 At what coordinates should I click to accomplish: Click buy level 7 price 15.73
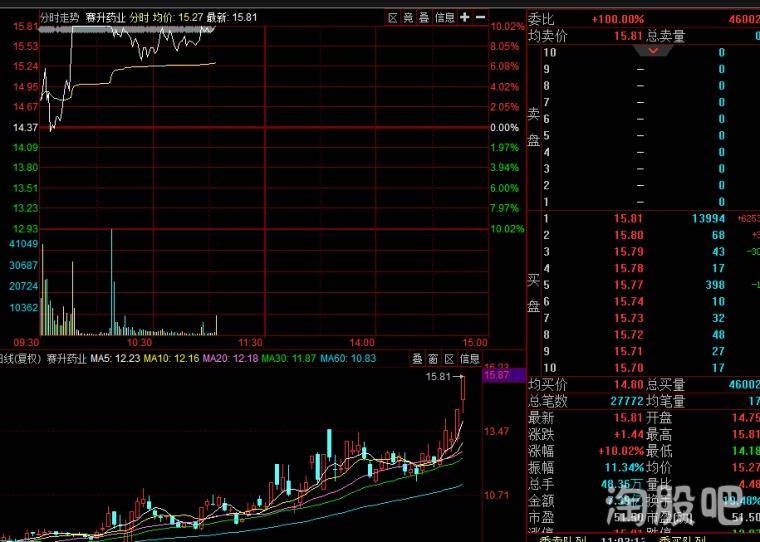[x=628, y=318]
